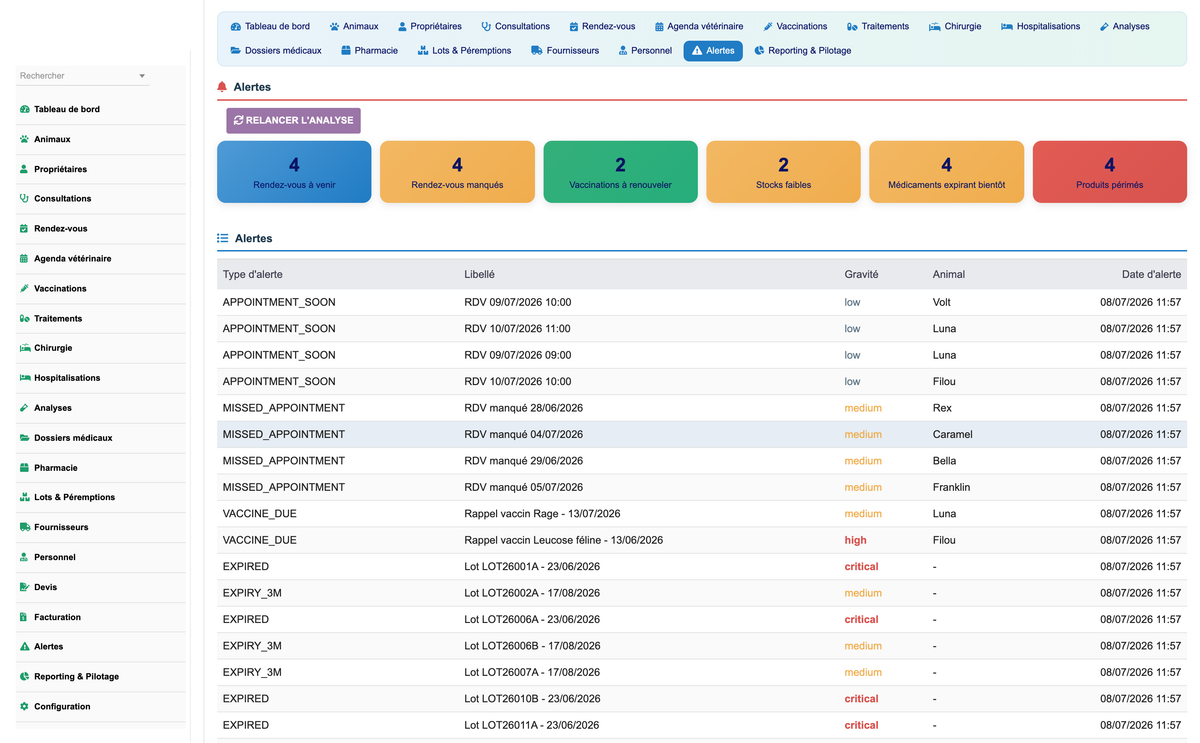Click the pie chart icon beside sidebar Reporting
Viewport: 1200px width, 743px height.
pyautogui.click(x=24, y=676)
